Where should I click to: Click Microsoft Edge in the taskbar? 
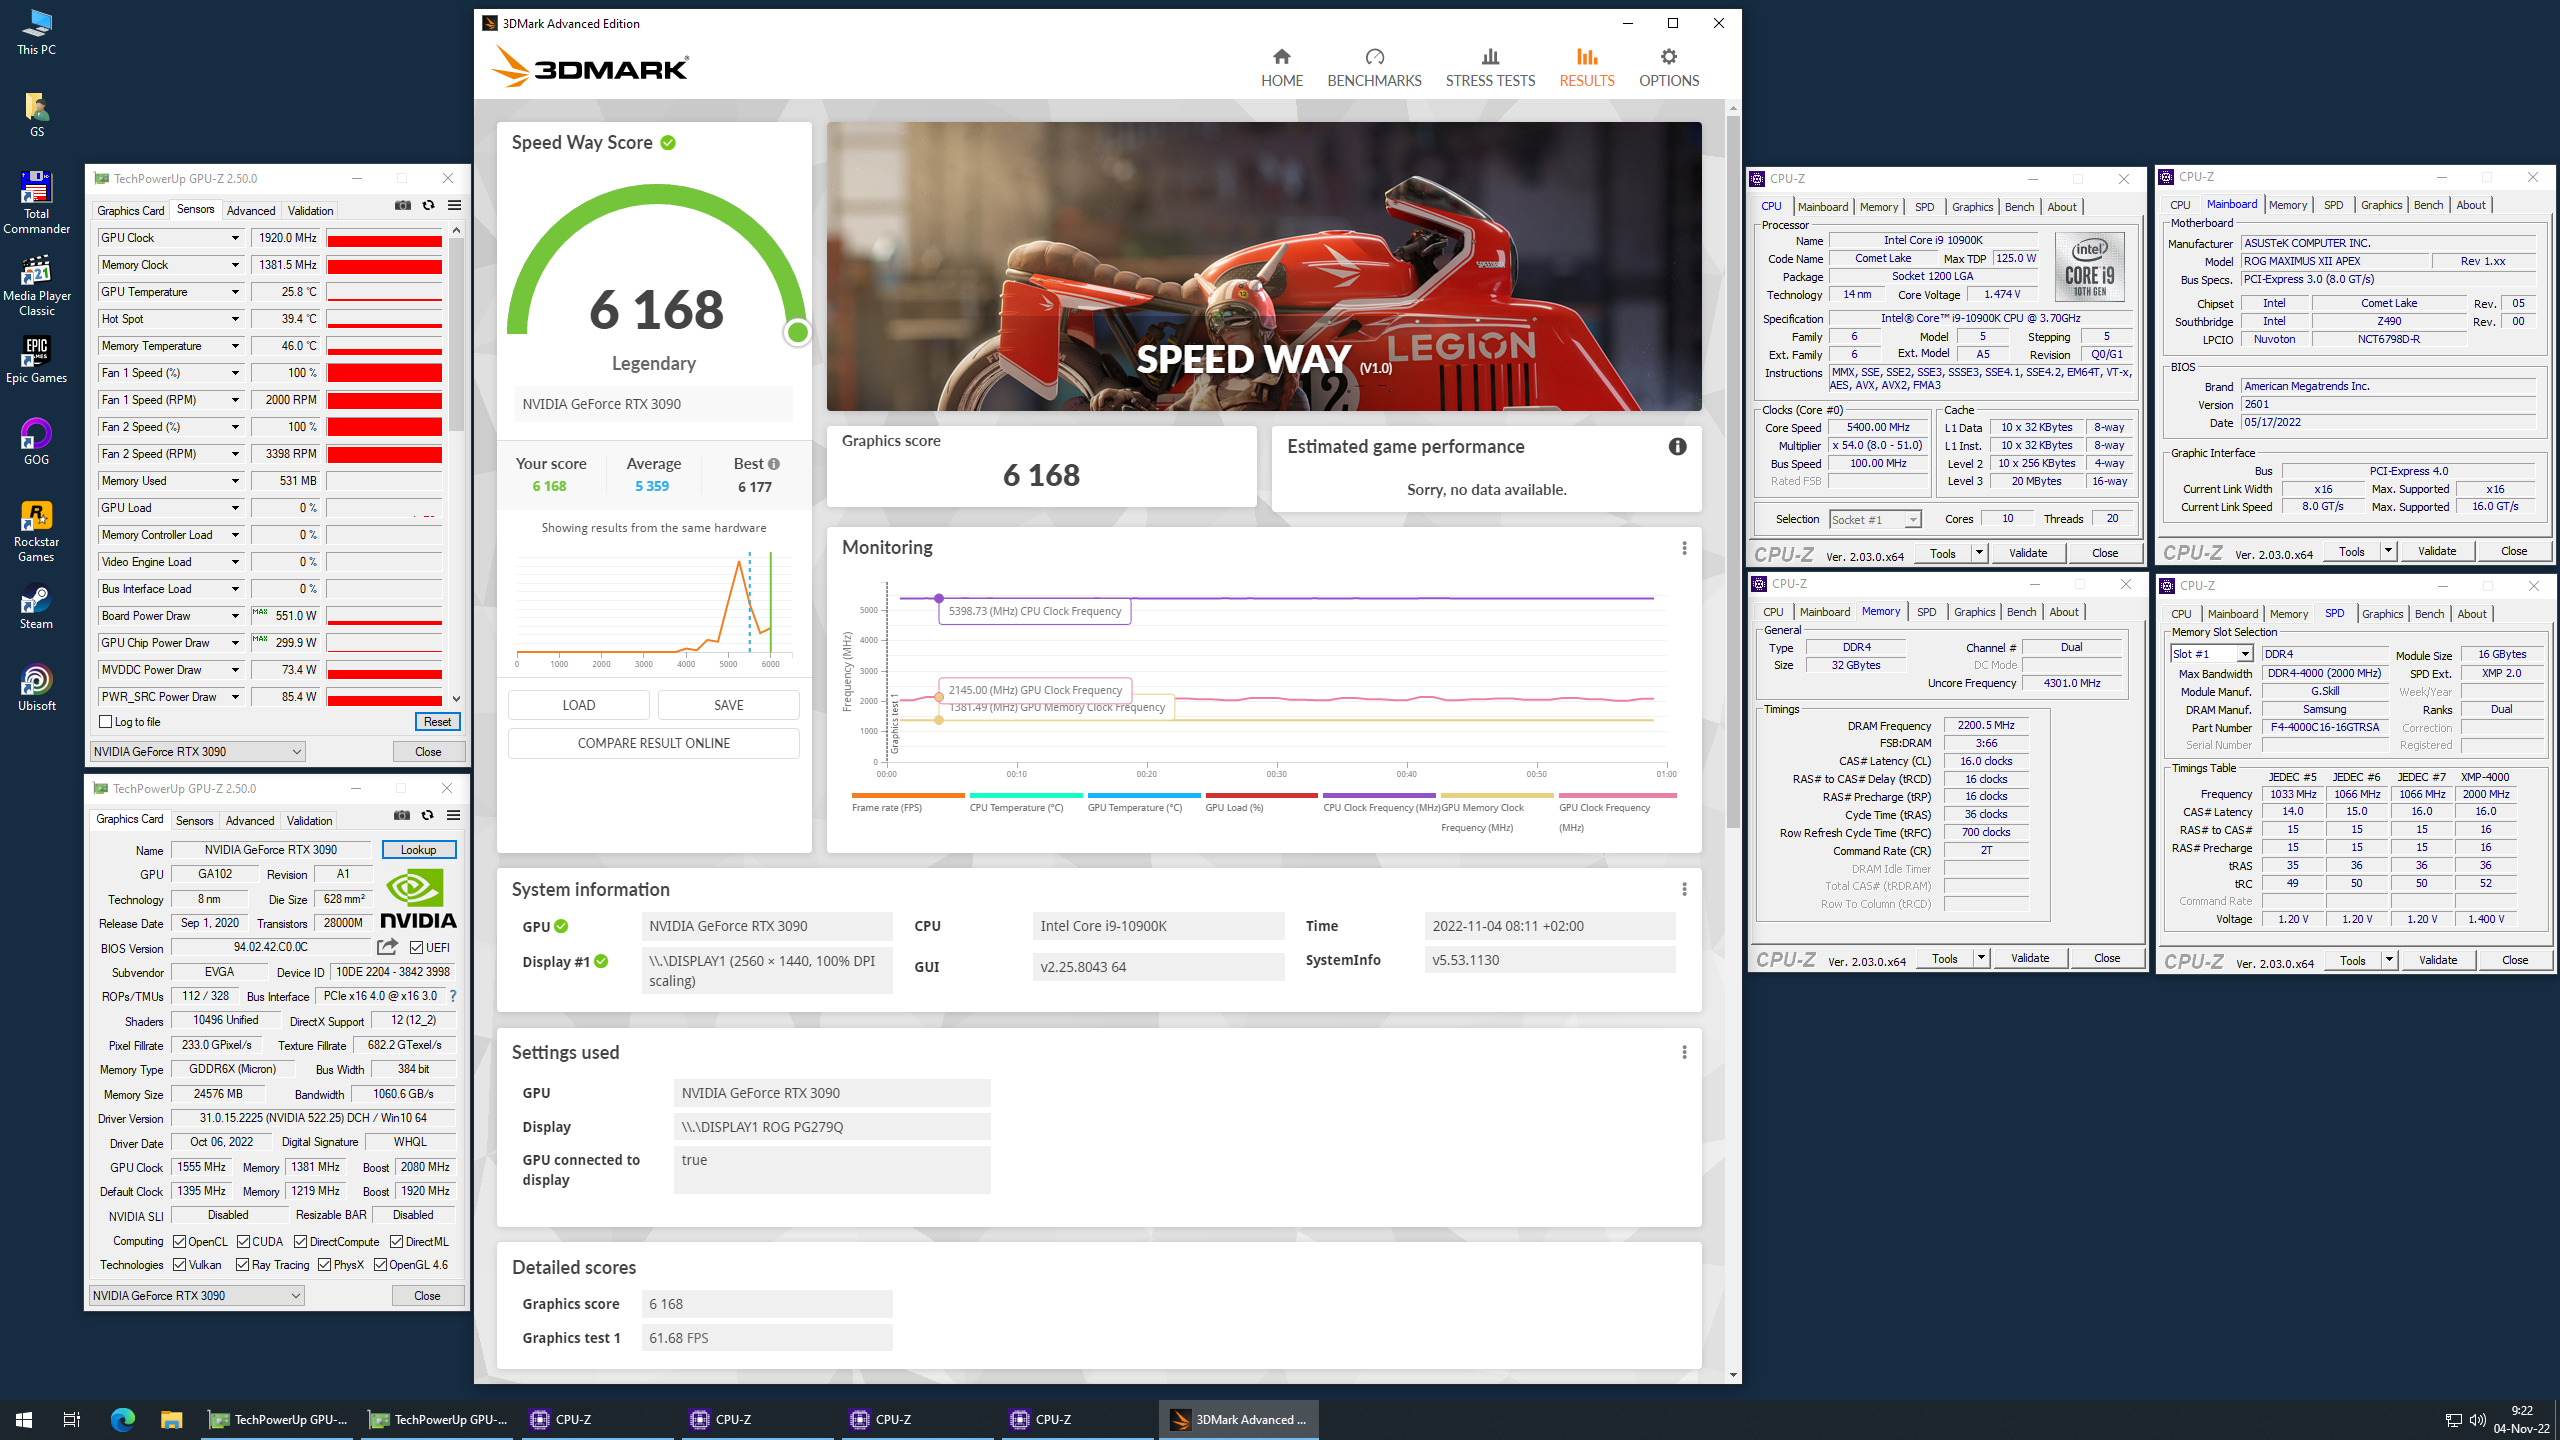pyautogui.click(x=122, y=1419)
